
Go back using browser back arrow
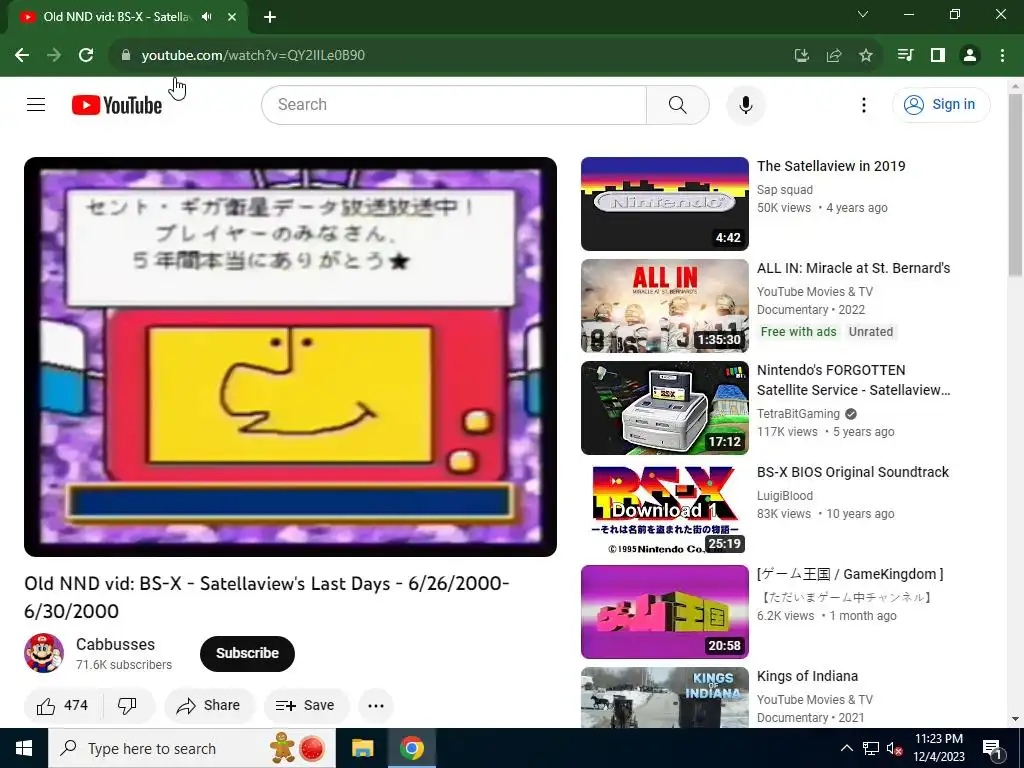(x=22, y=55)
